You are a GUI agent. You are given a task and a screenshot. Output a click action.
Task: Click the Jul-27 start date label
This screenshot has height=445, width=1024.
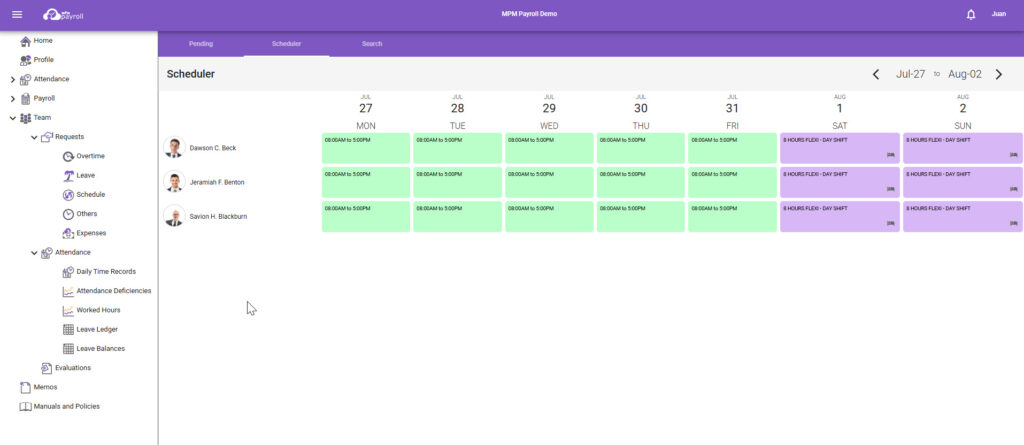[910, 74]
